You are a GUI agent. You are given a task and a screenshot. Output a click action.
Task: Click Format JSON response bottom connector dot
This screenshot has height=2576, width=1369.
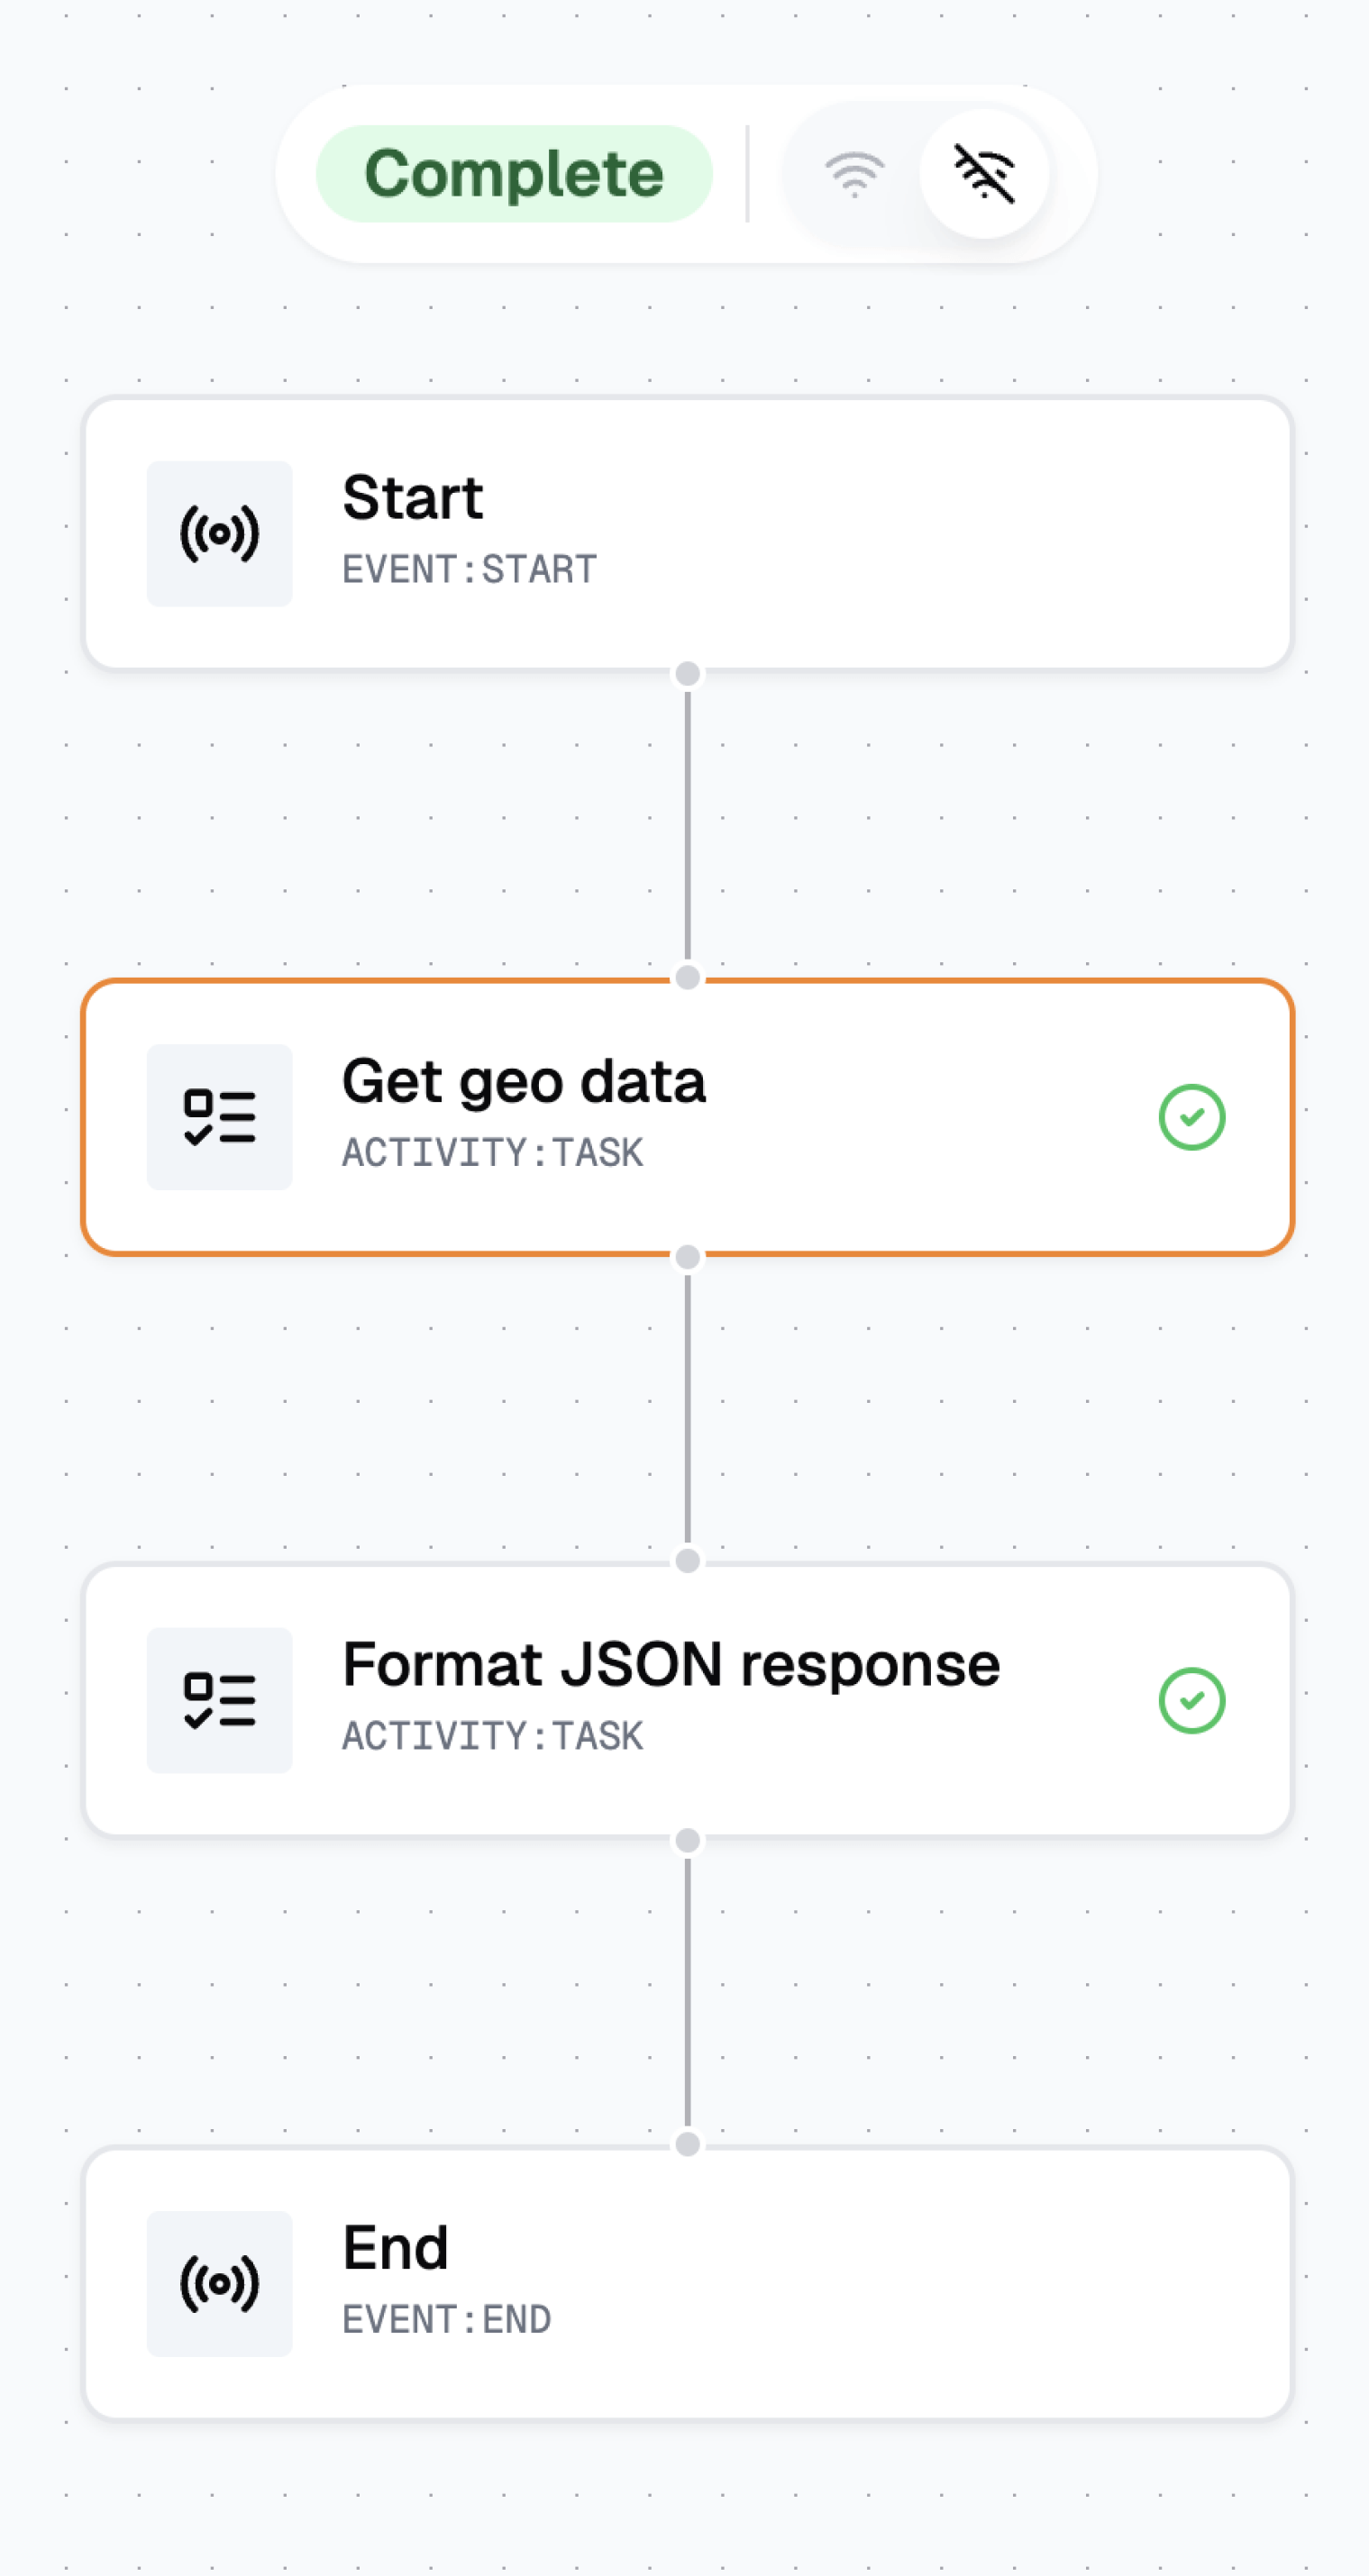point(687,1840)
